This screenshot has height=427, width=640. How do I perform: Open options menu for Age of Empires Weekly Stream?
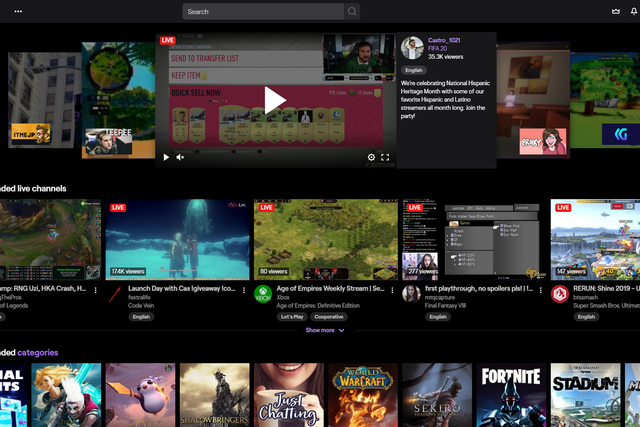click(392, 290)
